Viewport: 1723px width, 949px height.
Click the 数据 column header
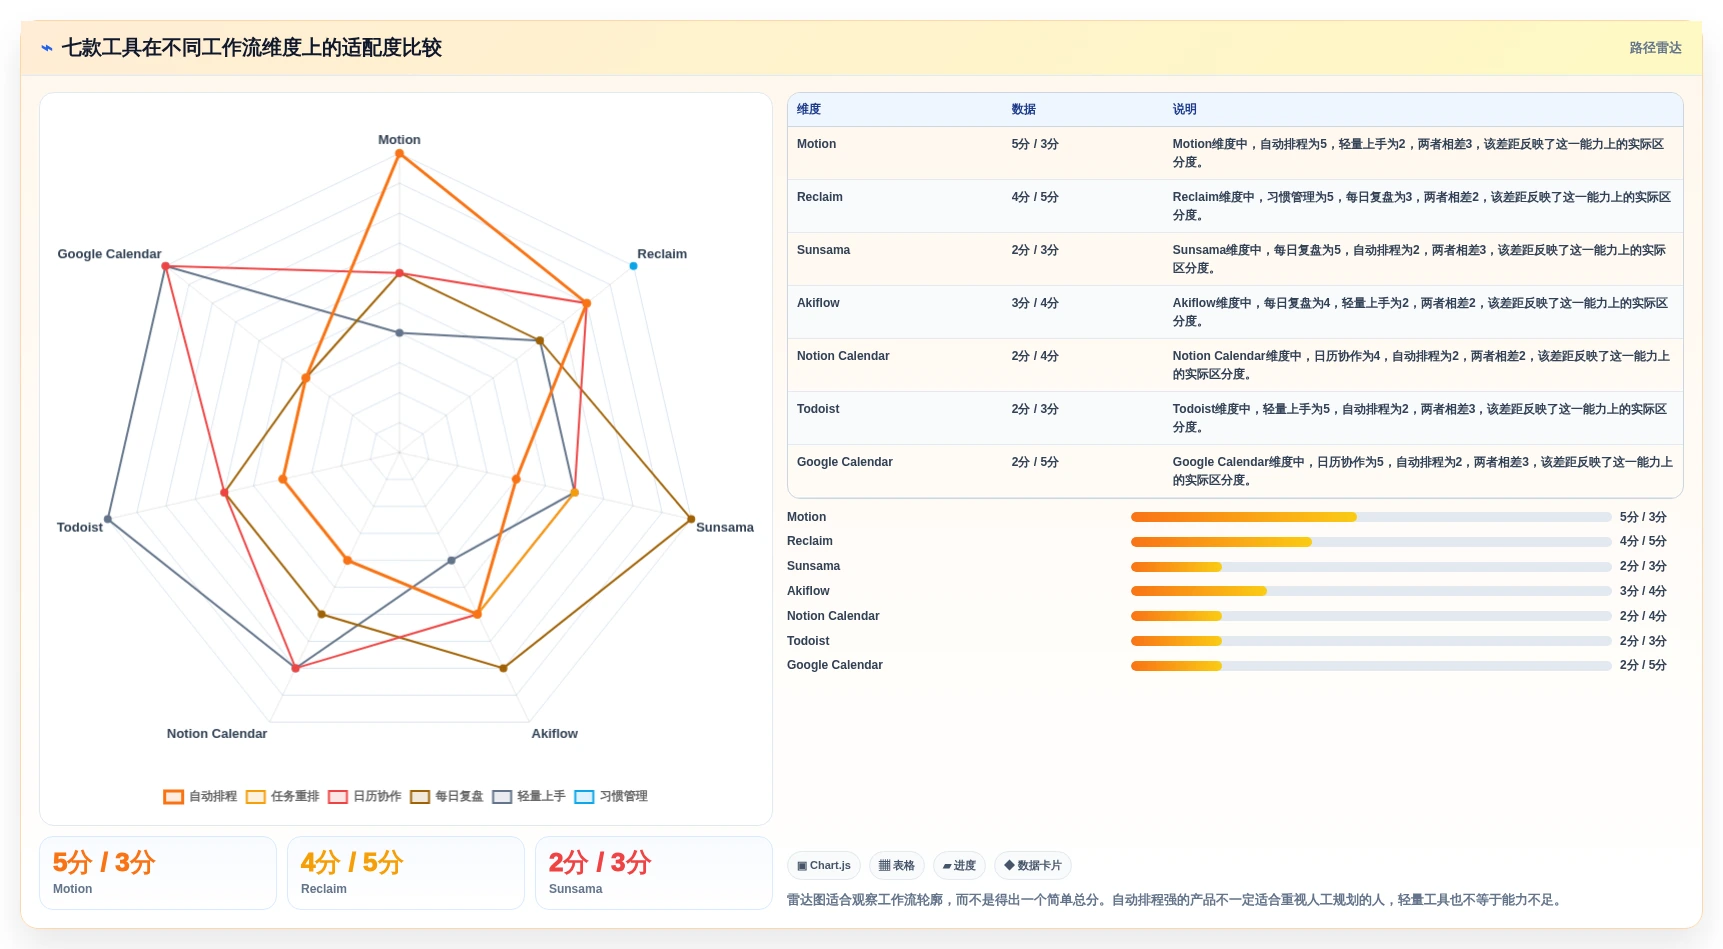point(1023,110)
